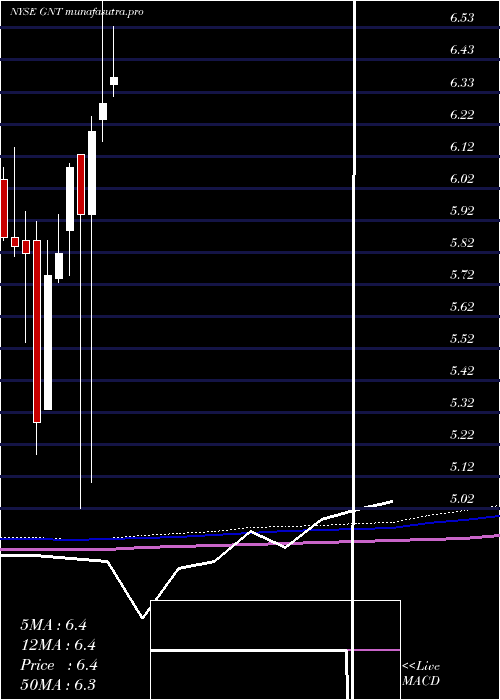Click the pink 50MA line

pos(250,543)
